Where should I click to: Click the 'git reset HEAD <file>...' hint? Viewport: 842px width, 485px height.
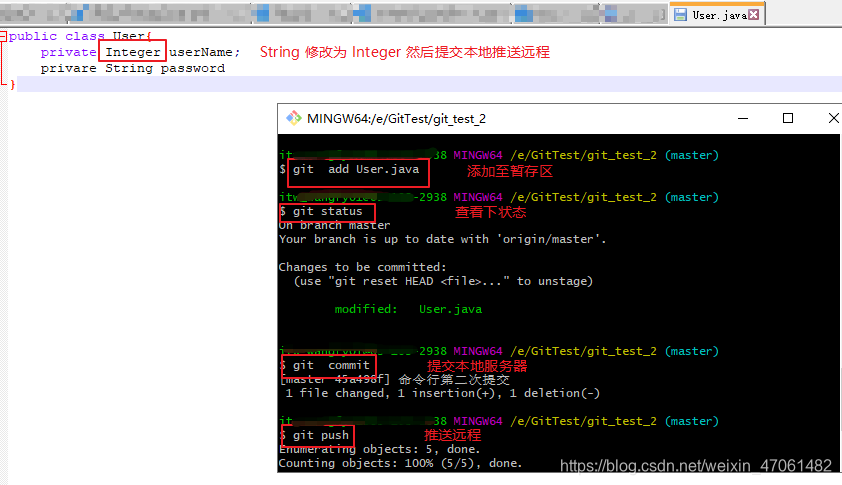pos(443,281)
